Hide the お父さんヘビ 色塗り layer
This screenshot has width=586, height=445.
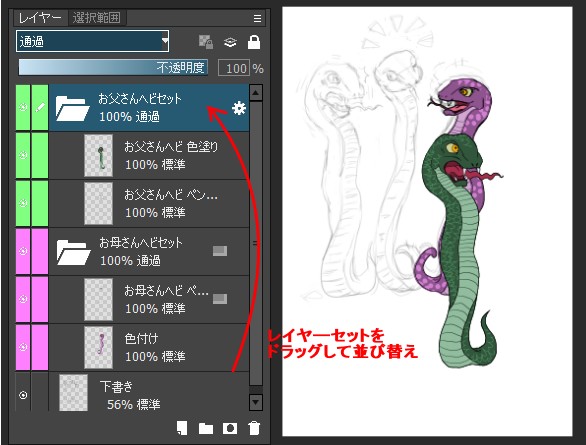[23, 155]
